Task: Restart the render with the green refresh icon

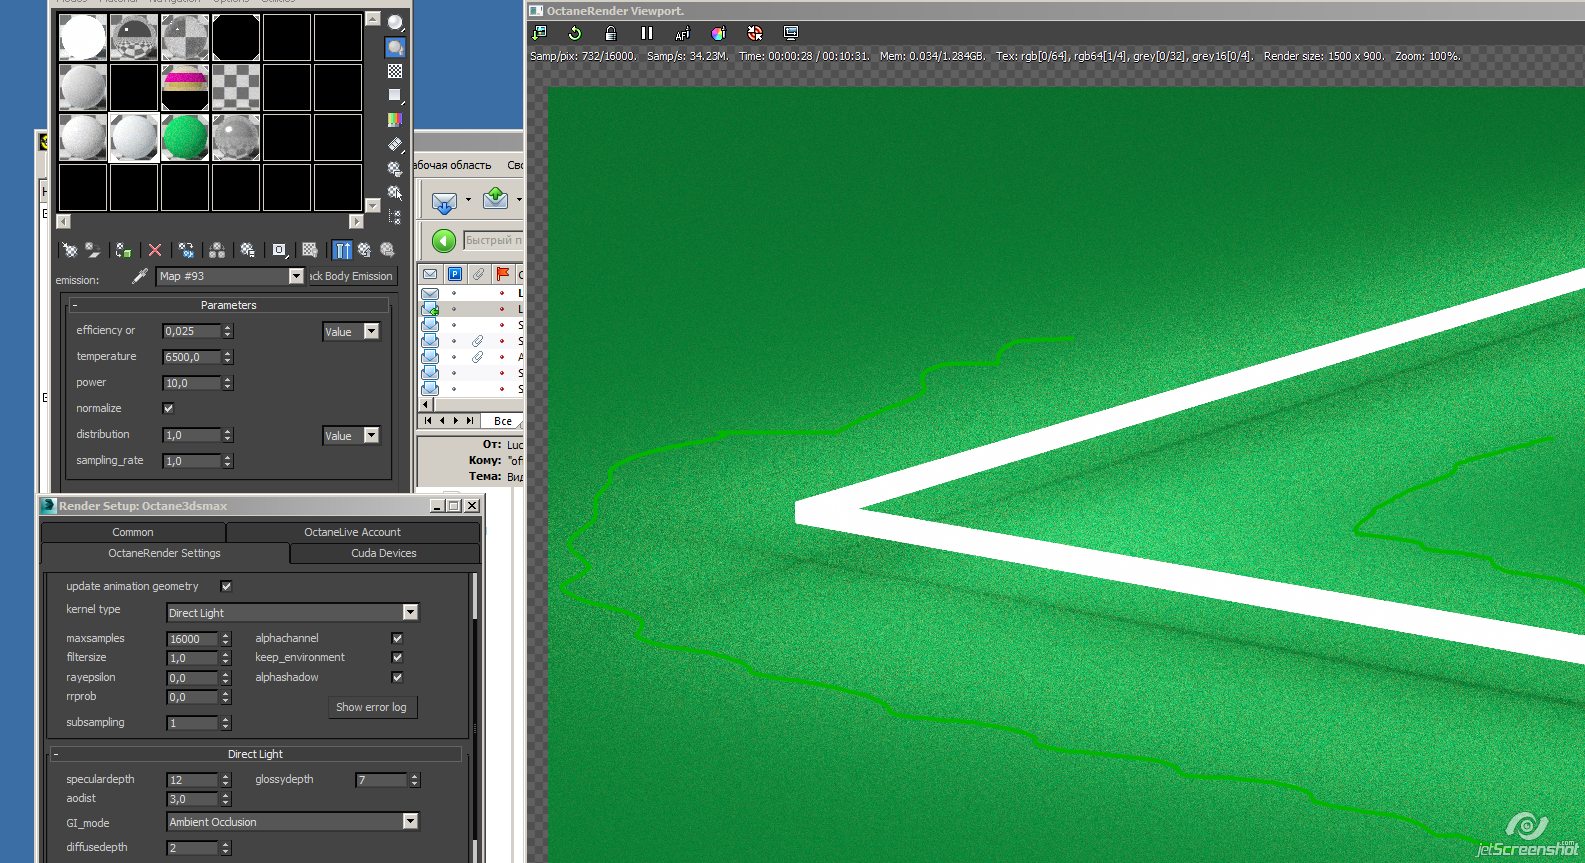Action: (x=575, y=33)
